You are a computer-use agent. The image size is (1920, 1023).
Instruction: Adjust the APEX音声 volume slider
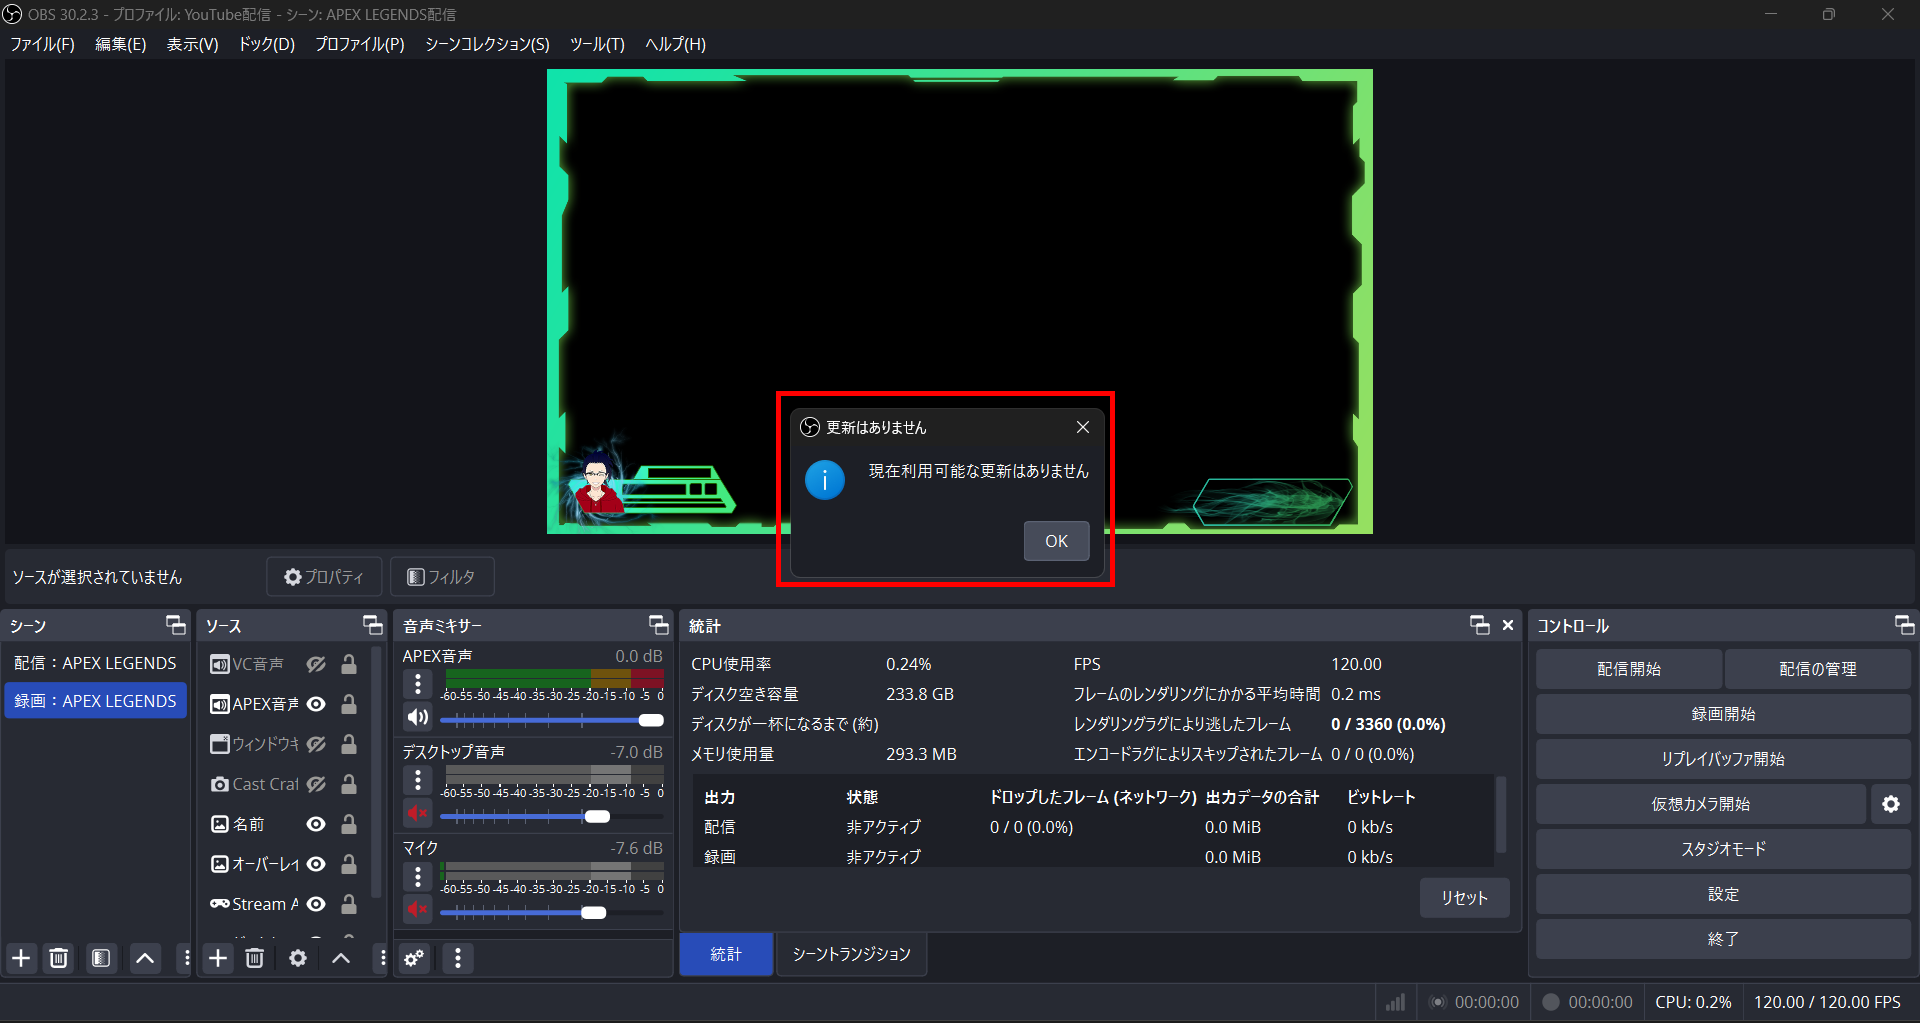[552, 720]
